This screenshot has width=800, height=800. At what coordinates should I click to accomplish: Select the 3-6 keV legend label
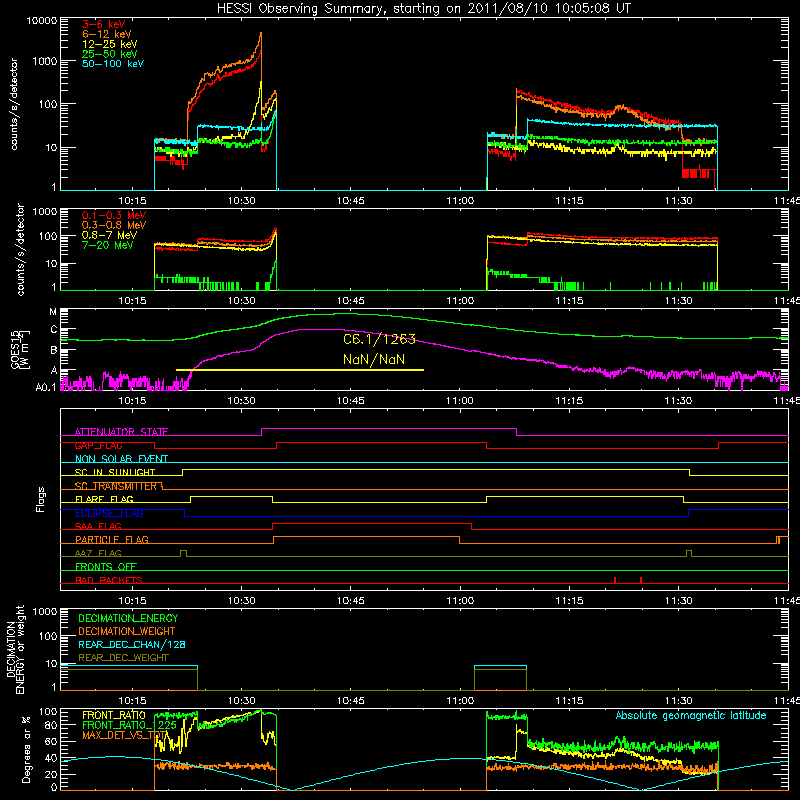[x=103, y=24]
